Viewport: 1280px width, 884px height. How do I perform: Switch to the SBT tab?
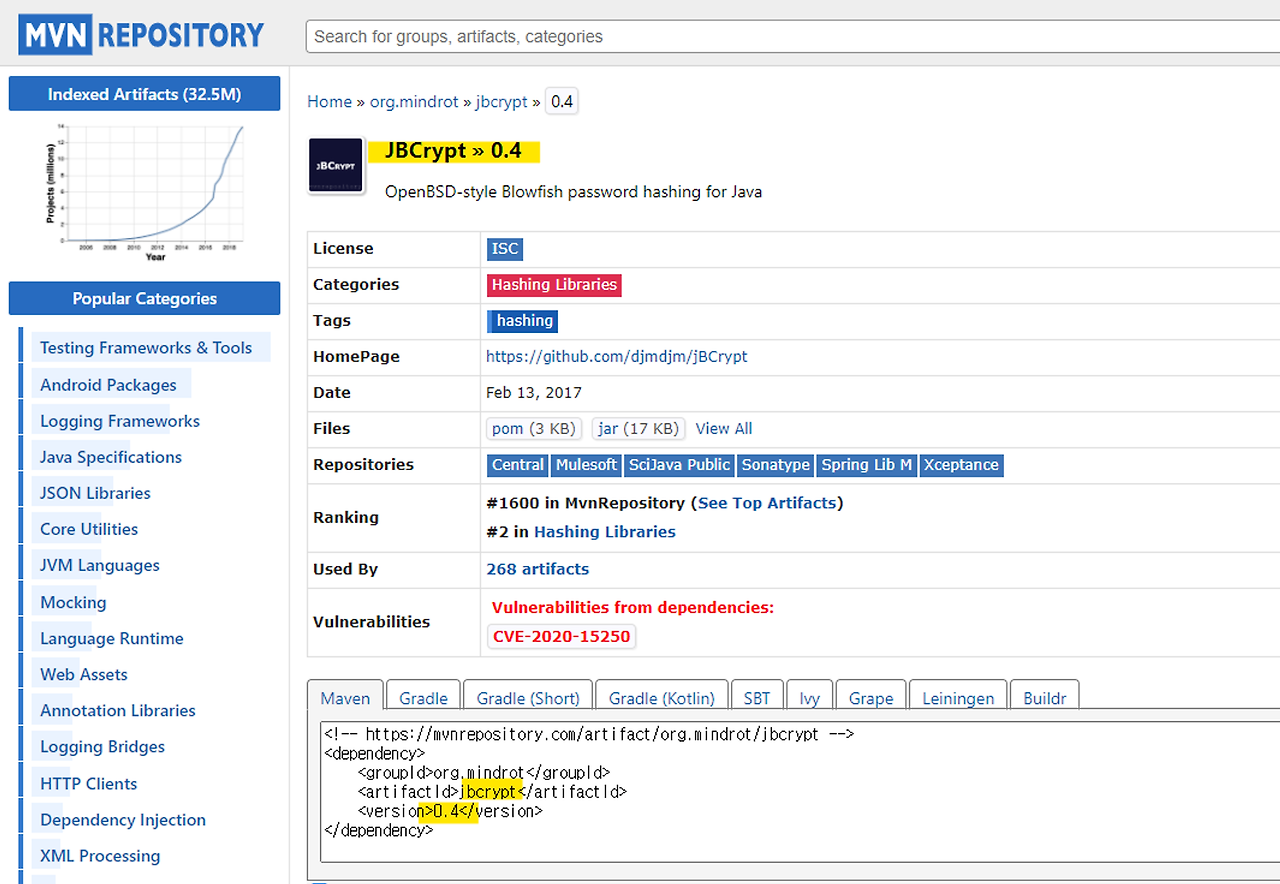coord(757,697)
